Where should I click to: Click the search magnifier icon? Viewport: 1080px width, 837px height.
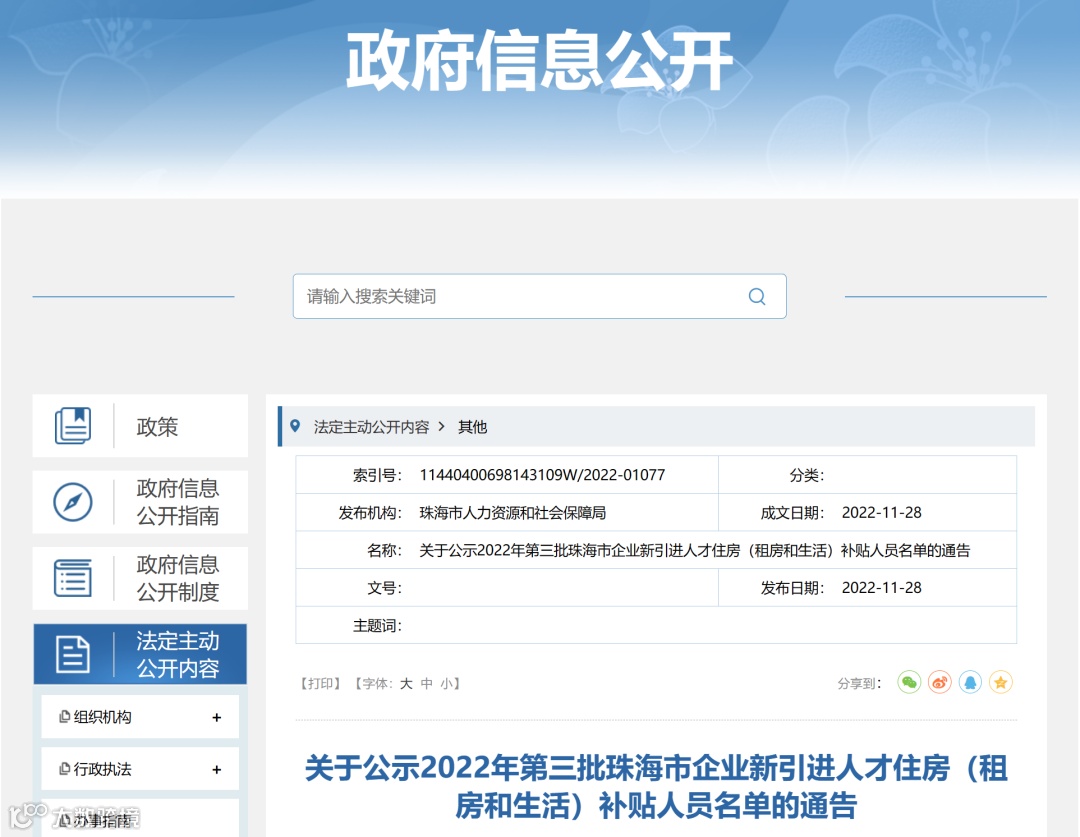[x=757, y=296]
